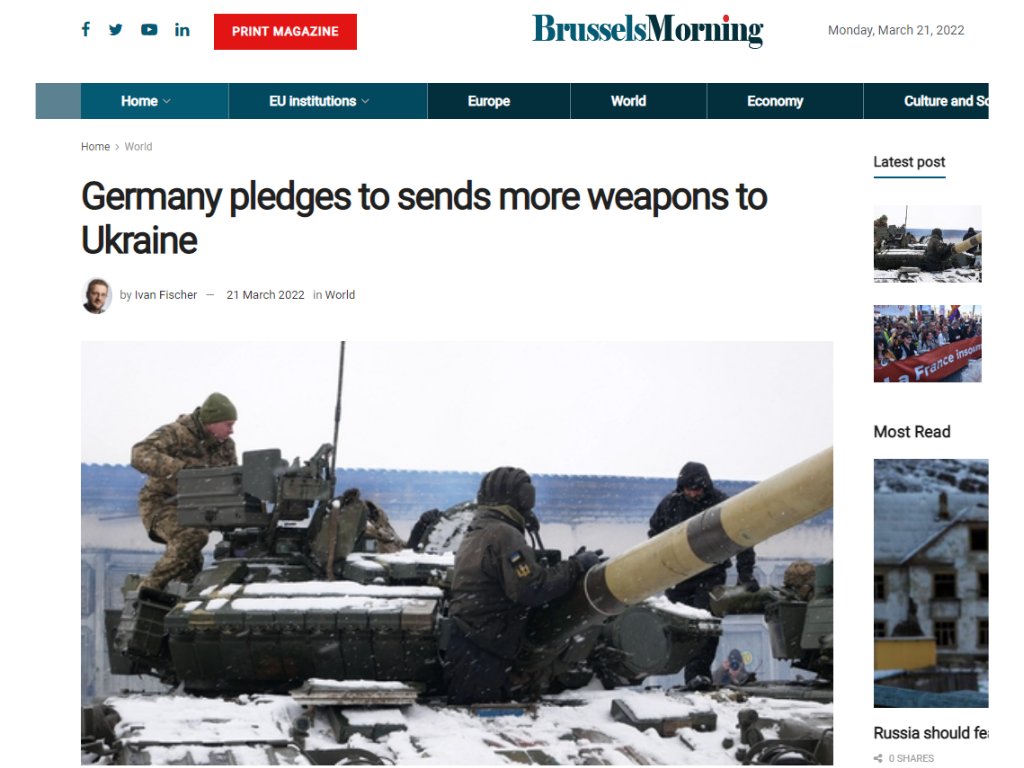The width and height of the screenshot is (1024, 768).
Task: Click the Home breadcrumb link
Action: click(95, 147)
